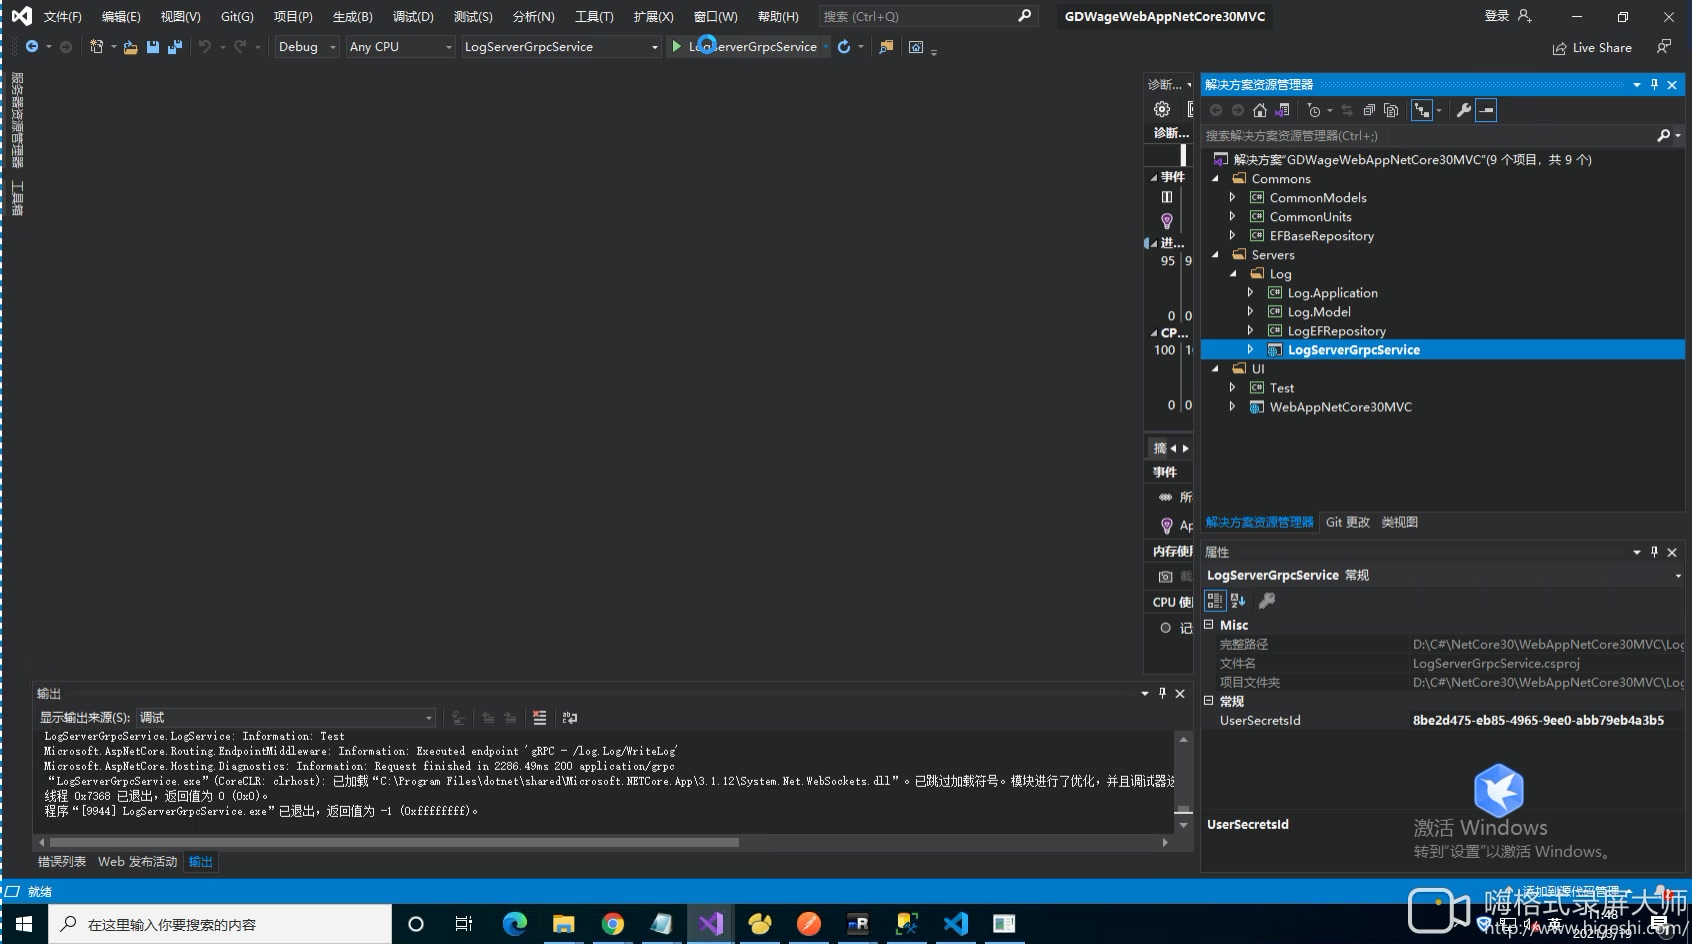
Task: Toggle Preview Selected Items button in Solution Explorer
Action: 1486,111
